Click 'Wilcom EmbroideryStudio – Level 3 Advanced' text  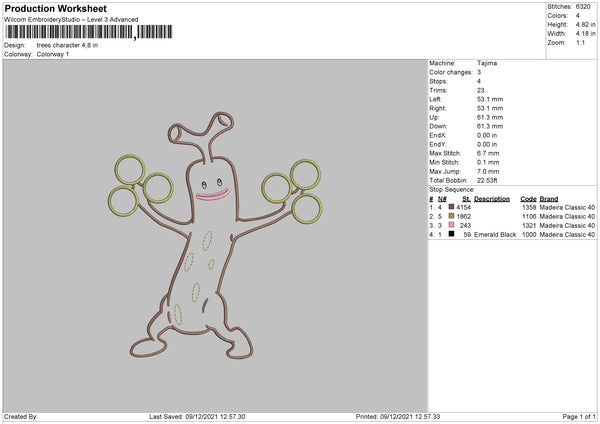coord(71,20)
